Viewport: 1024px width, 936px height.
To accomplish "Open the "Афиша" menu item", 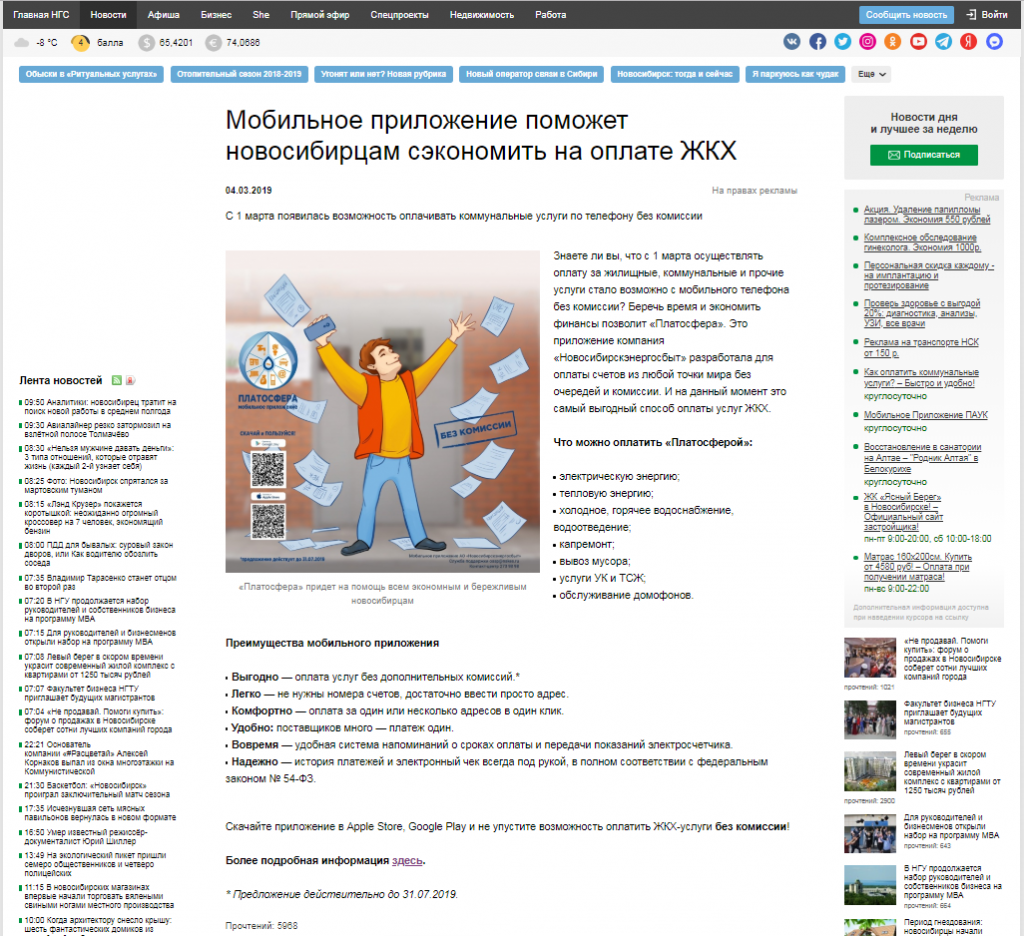I will click(x=164, y=15).
